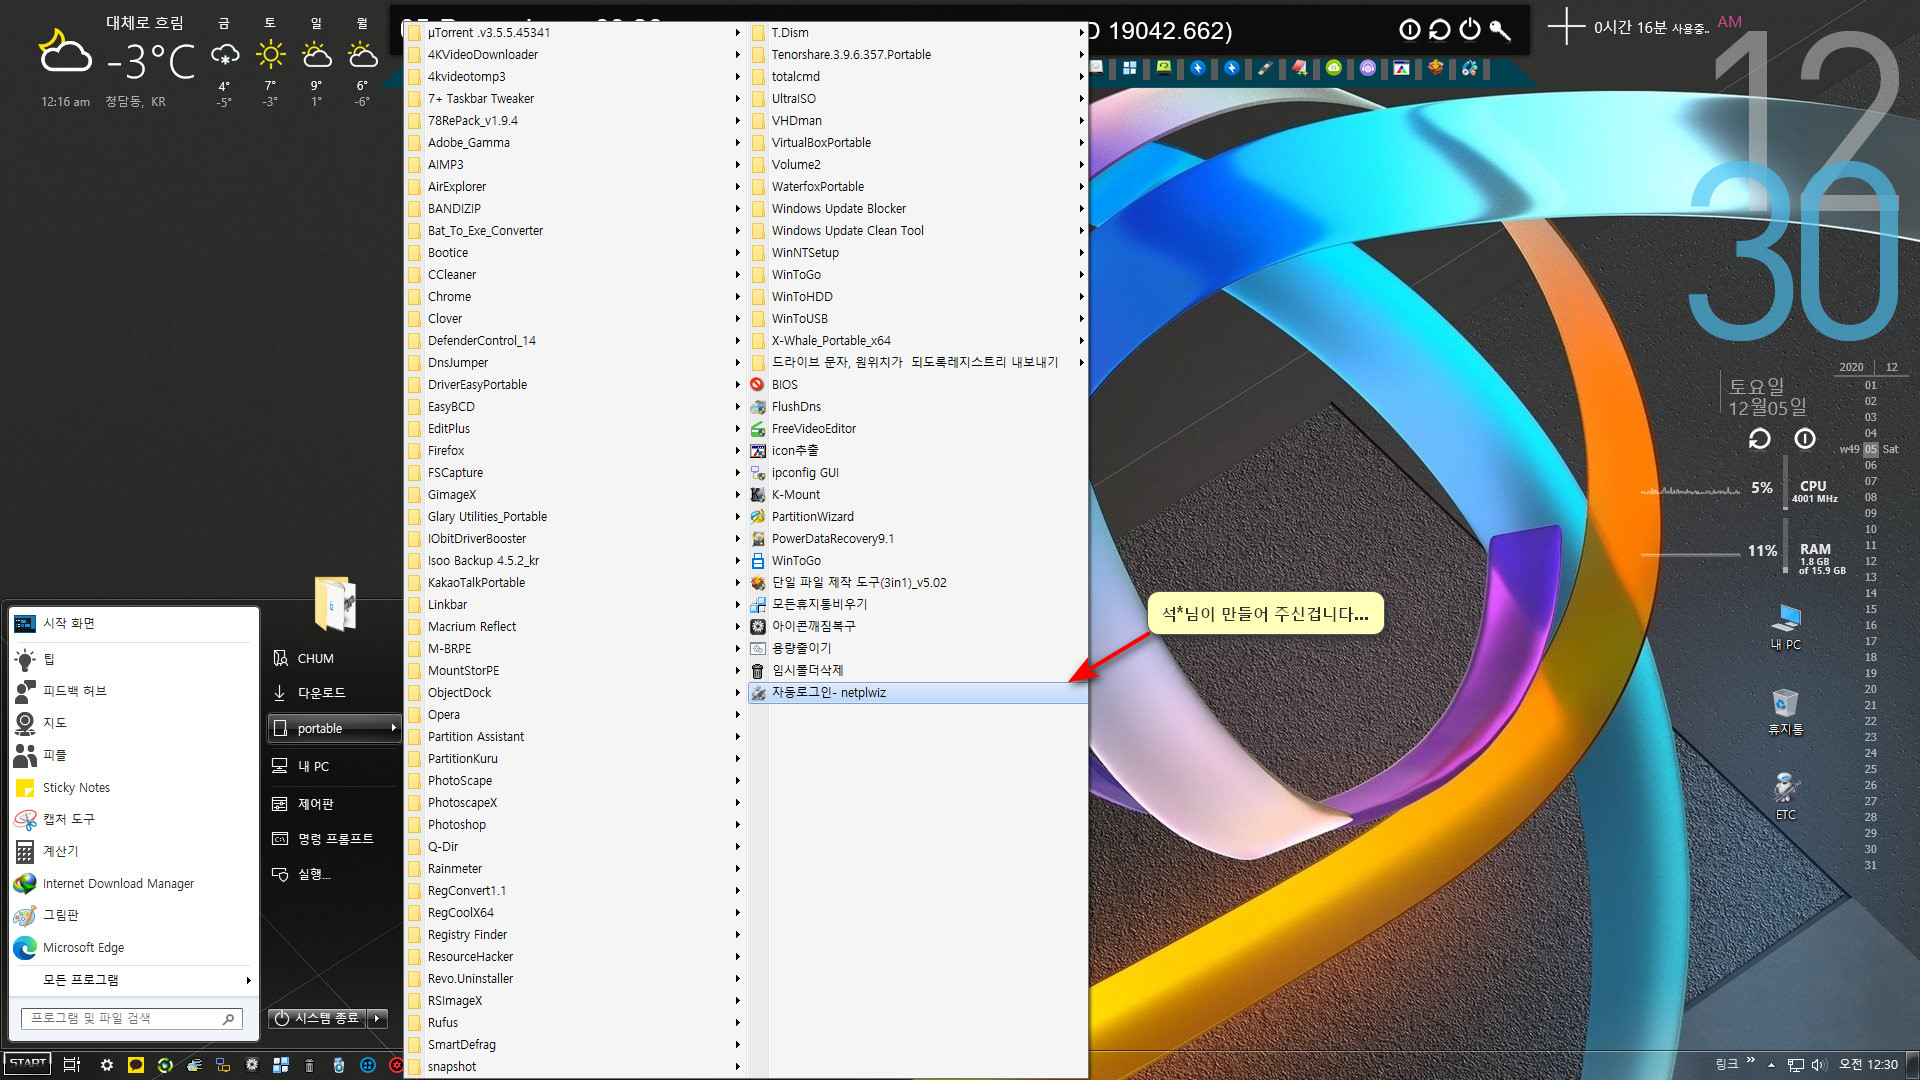Open the VirtualBoxPortable folder entry
1920x1080 pixels.
click(918, 143)
